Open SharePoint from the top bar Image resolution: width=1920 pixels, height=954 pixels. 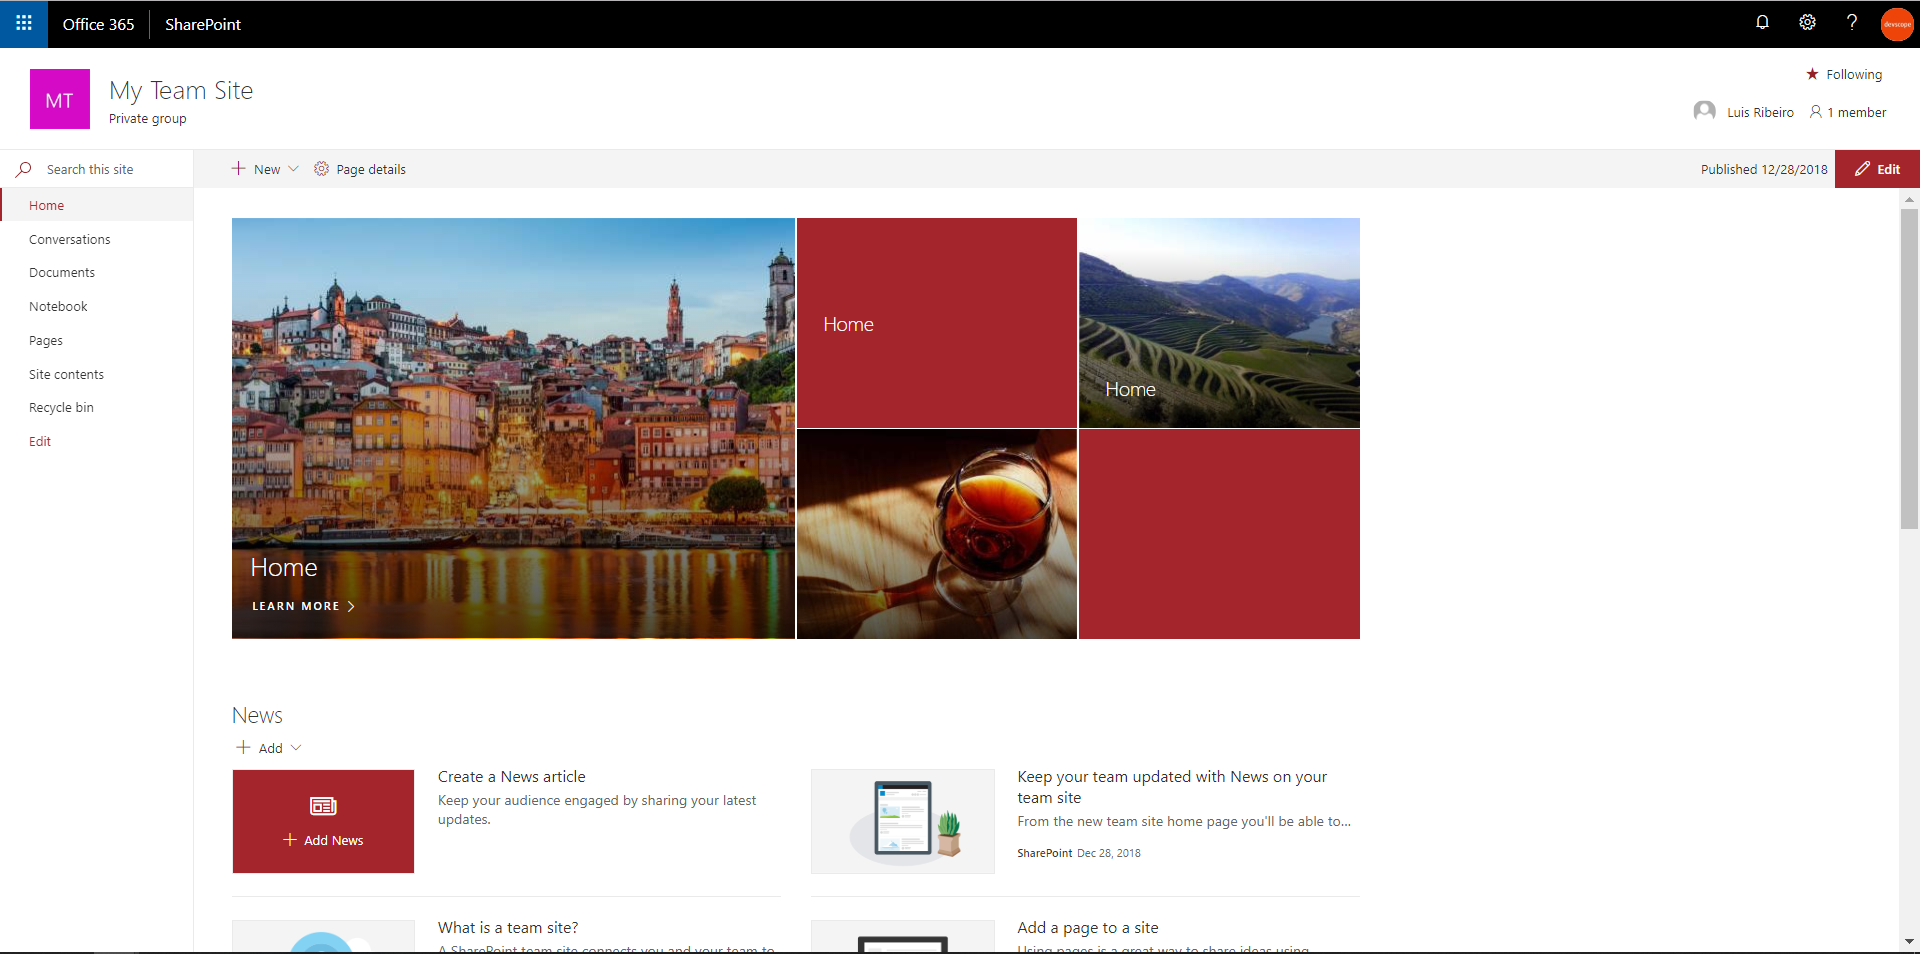coord(202,24)
